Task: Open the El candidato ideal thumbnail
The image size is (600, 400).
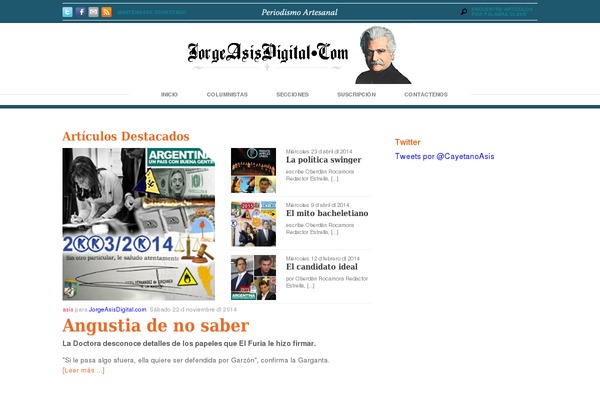Action: pyautogui.click(x=253, y=278)
